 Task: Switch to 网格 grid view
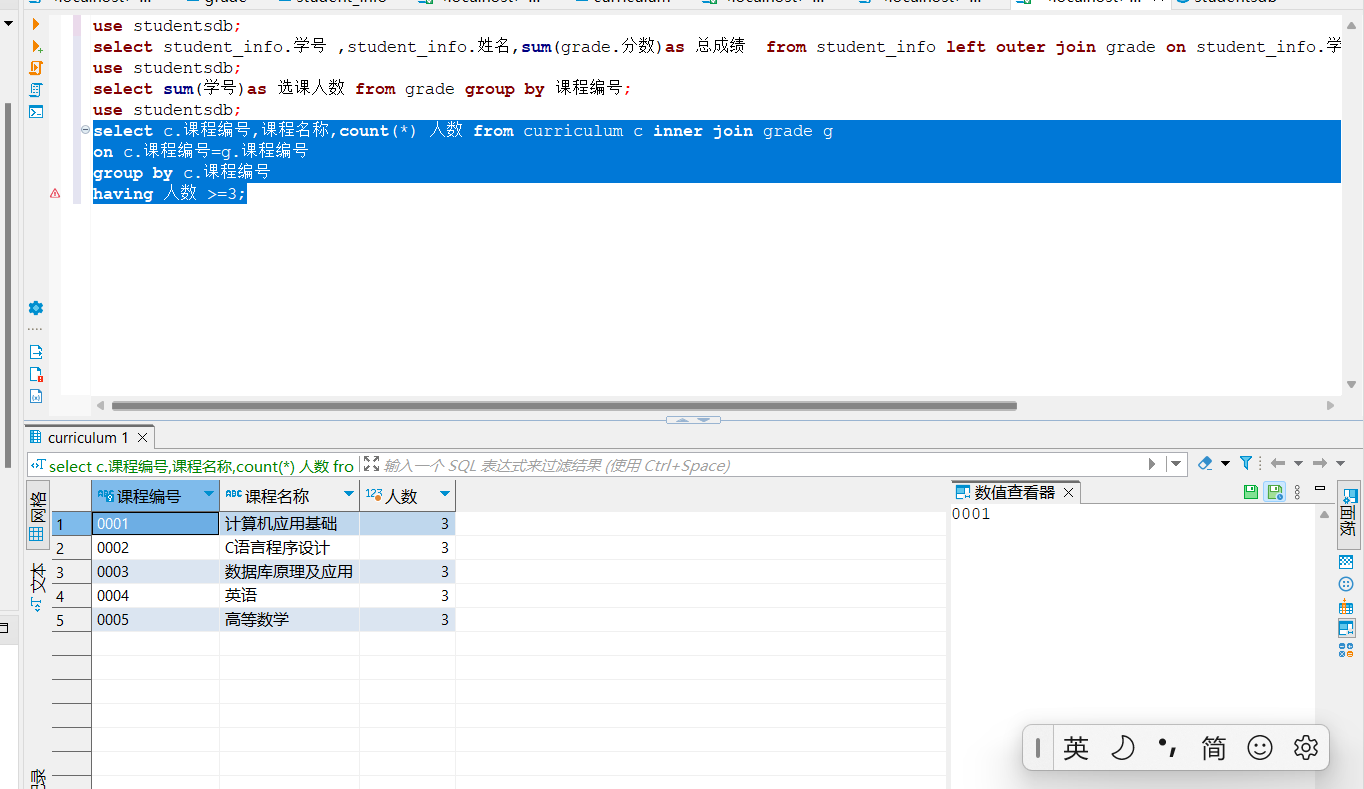(x=37, y=515)
